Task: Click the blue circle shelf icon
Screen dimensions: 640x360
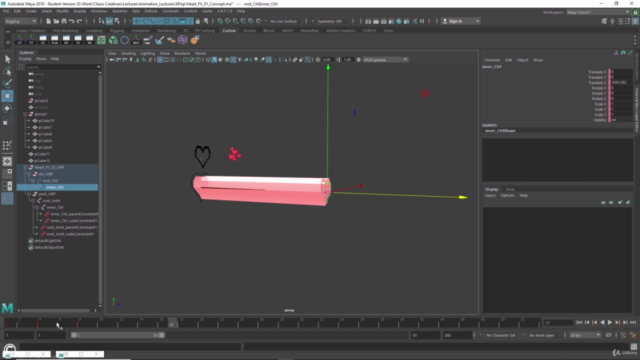Action: coord(124,40)
